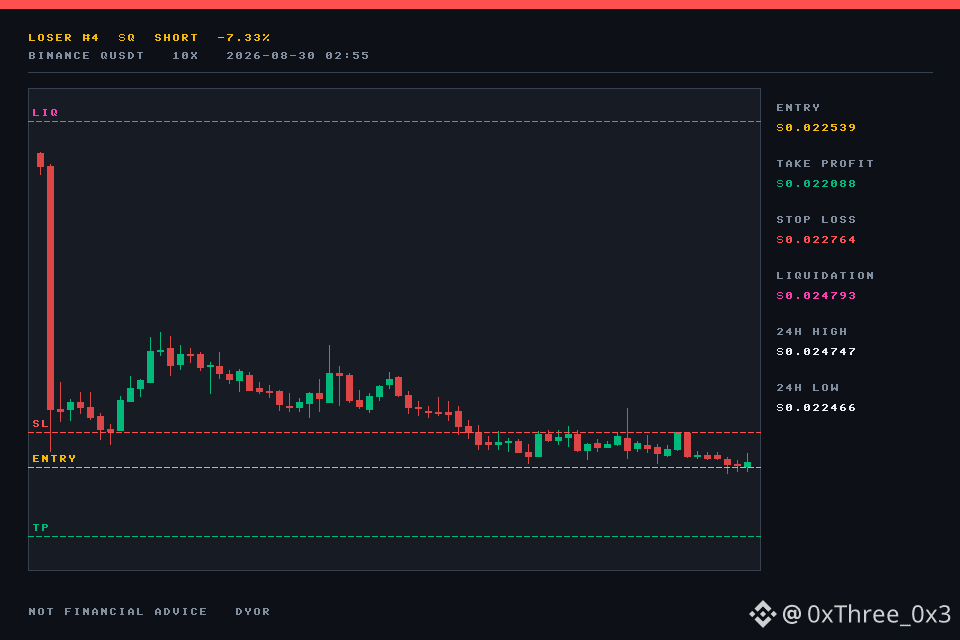The width and height of the screenshot is (960, 640).
Task: Click the tall red candle at chart start
Action: click(x=50, y=288)
